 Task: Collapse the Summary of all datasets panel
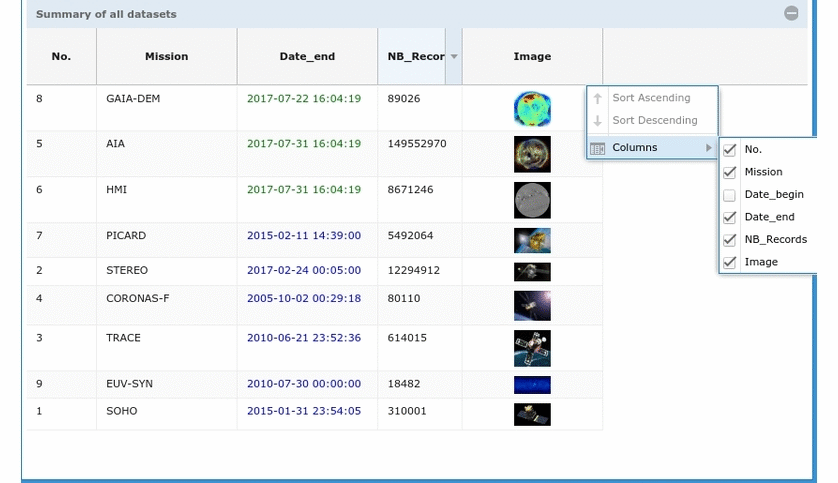pyautogui.click(x=791, y=13)
